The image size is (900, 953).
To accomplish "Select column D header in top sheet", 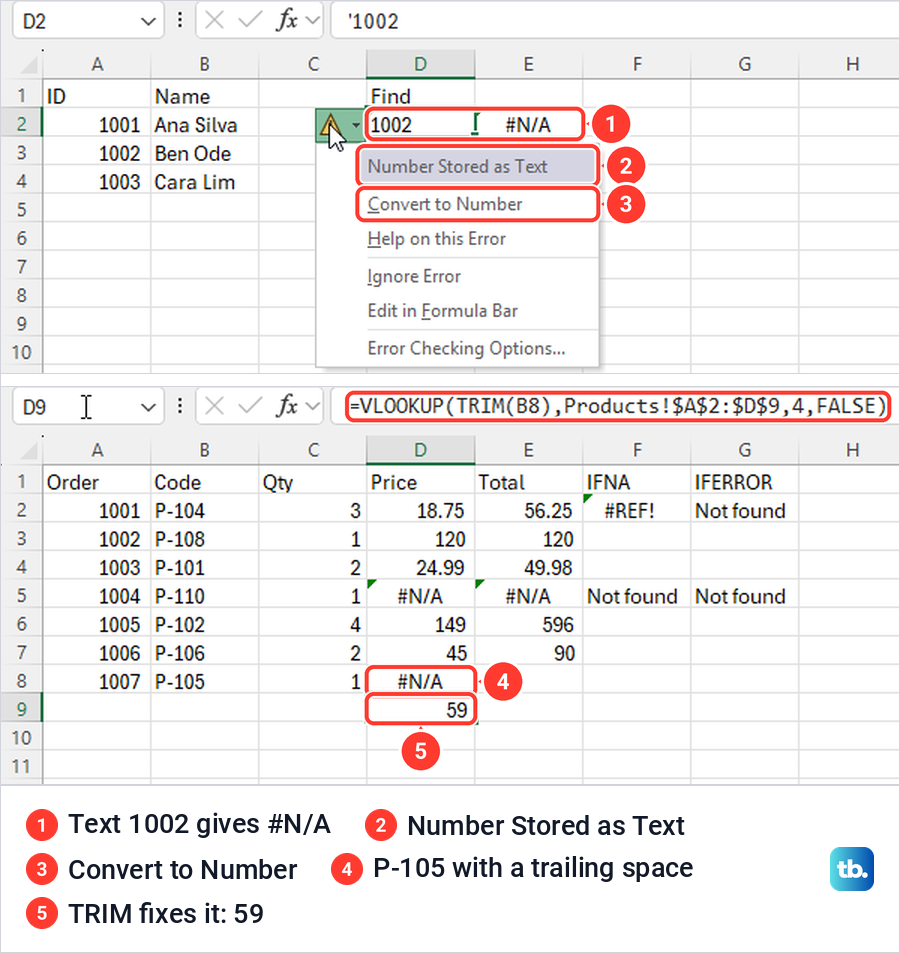I will [421, 64].
